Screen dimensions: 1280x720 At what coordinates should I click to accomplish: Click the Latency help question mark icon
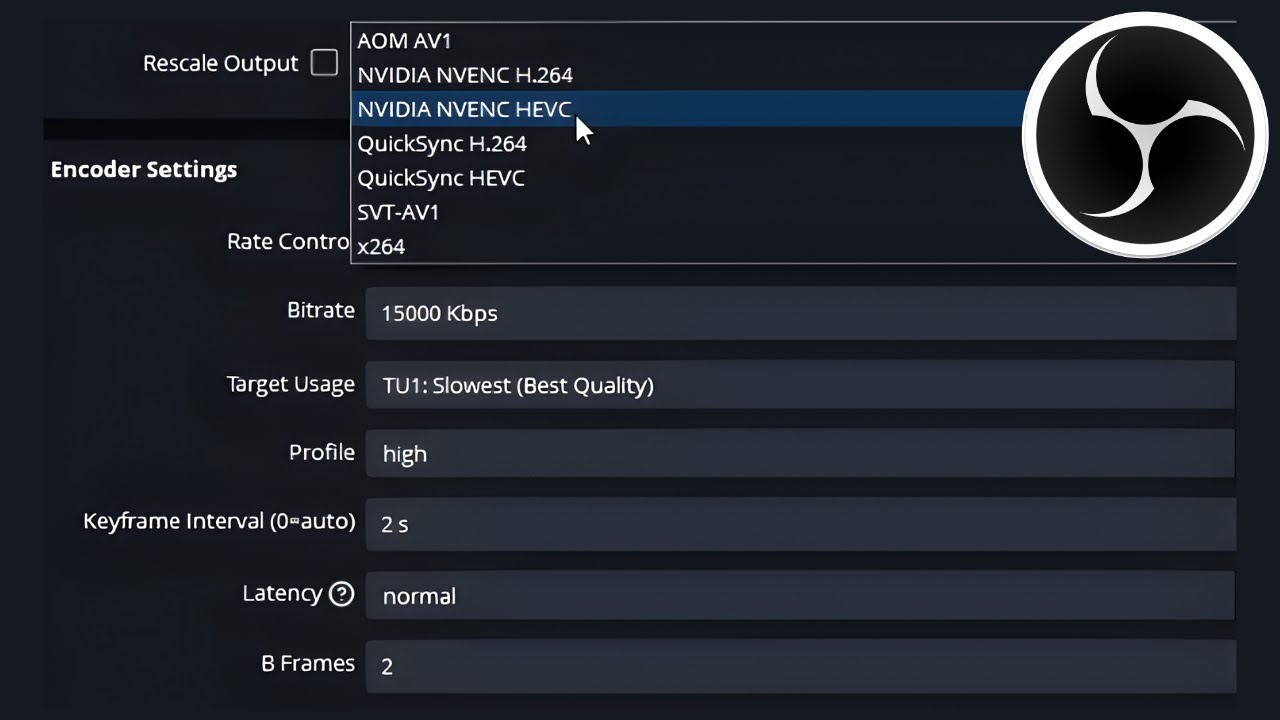[341, 594]
